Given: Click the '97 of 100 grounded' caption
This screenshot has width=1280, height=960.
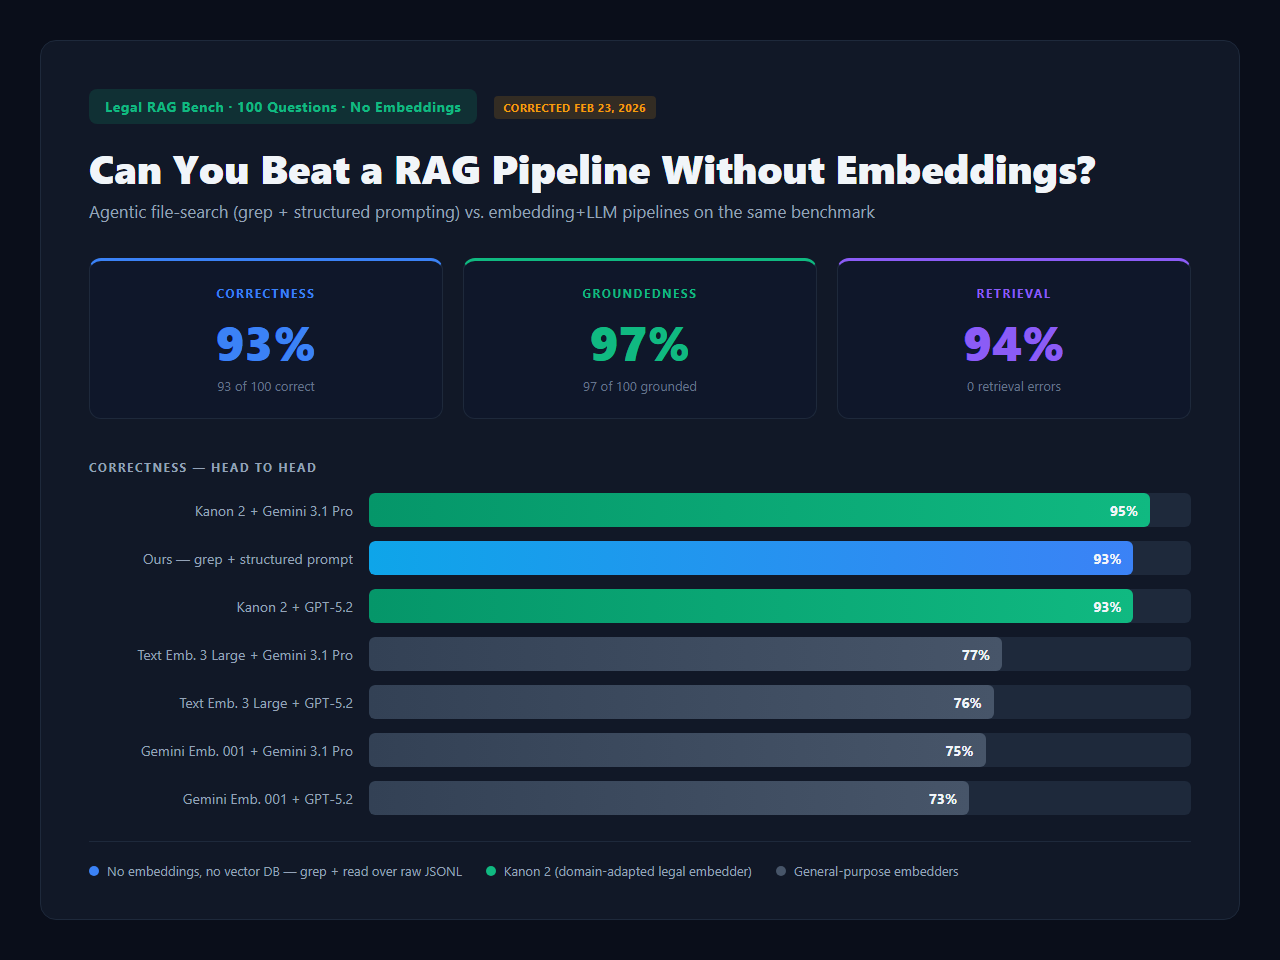Looking at the screenshot, I should 640,387.
